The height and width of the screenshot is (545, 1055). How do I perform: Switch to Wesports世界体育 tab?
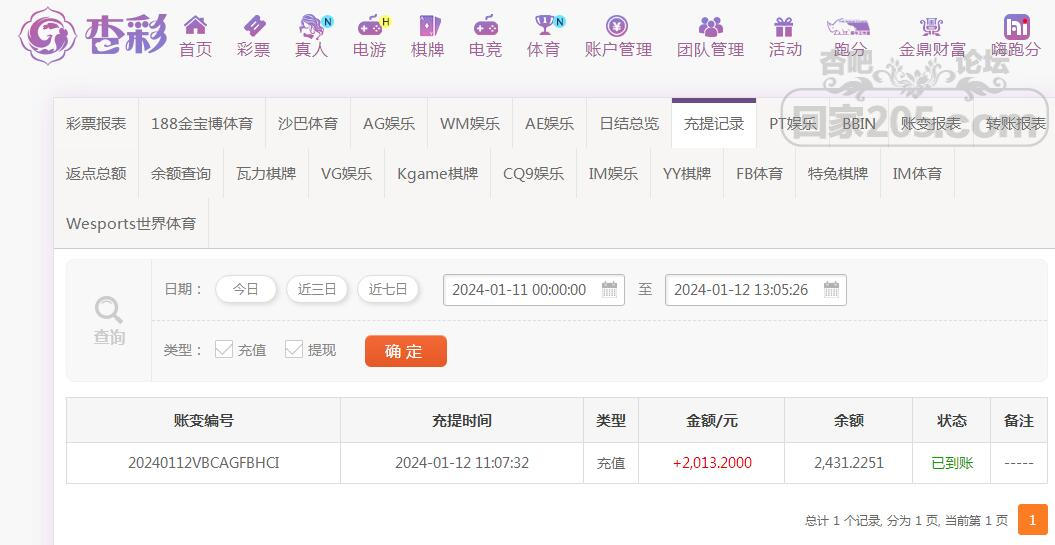click(x=131, y=223)
